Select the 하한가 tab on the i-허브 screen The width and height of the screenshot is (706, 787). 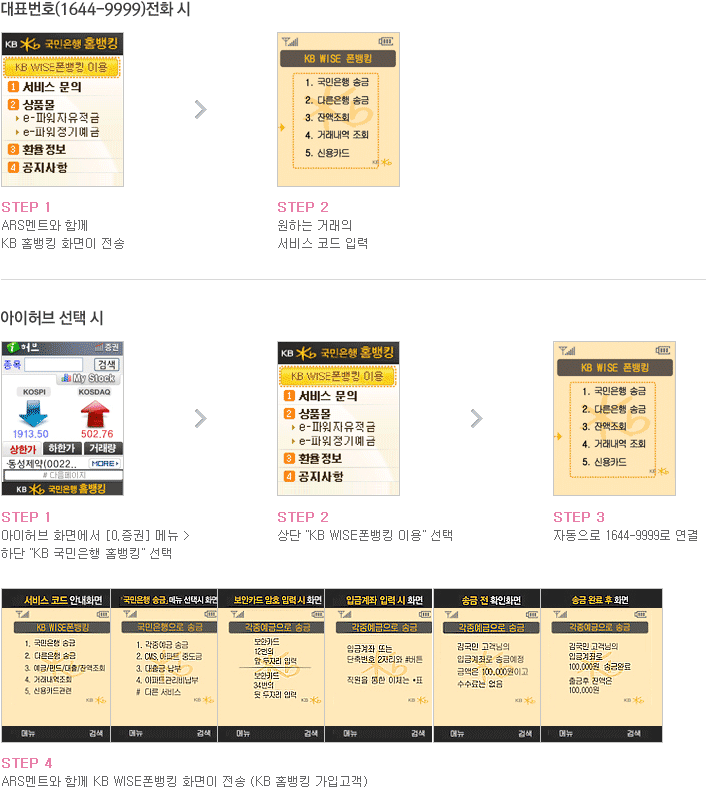point(62,448)
